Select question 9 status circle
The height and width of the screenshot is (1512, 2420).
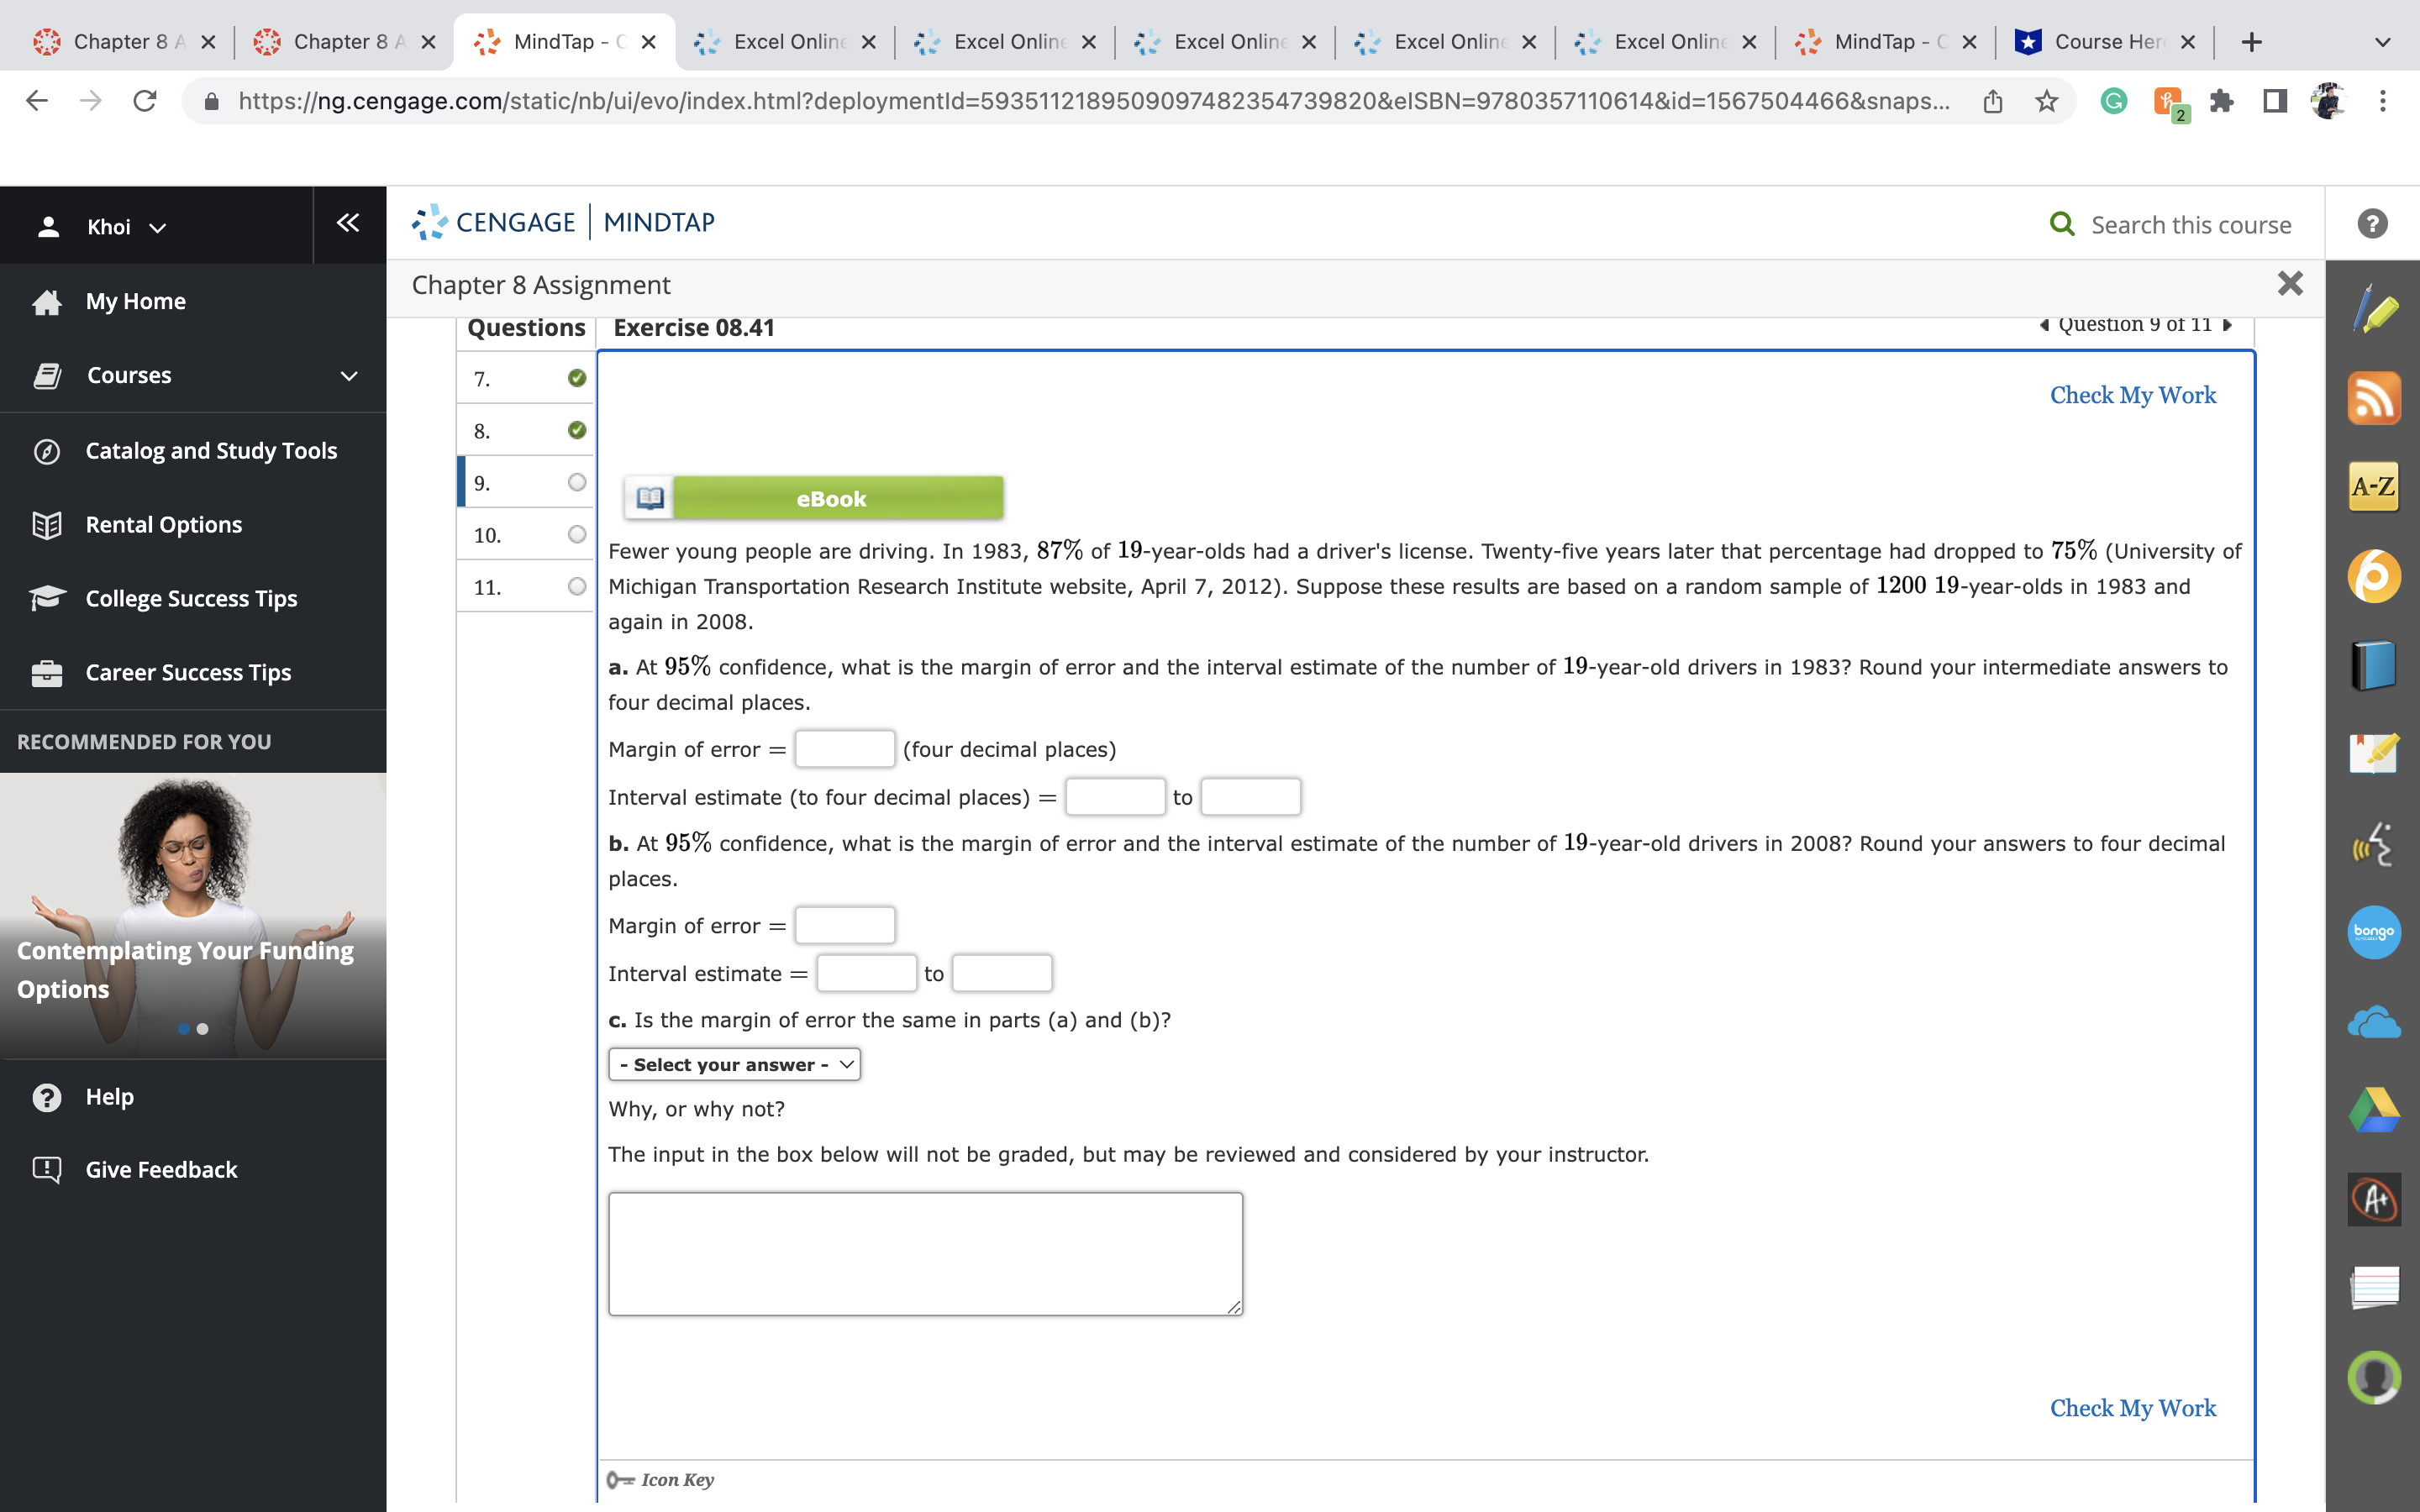[x=577, y=483]
